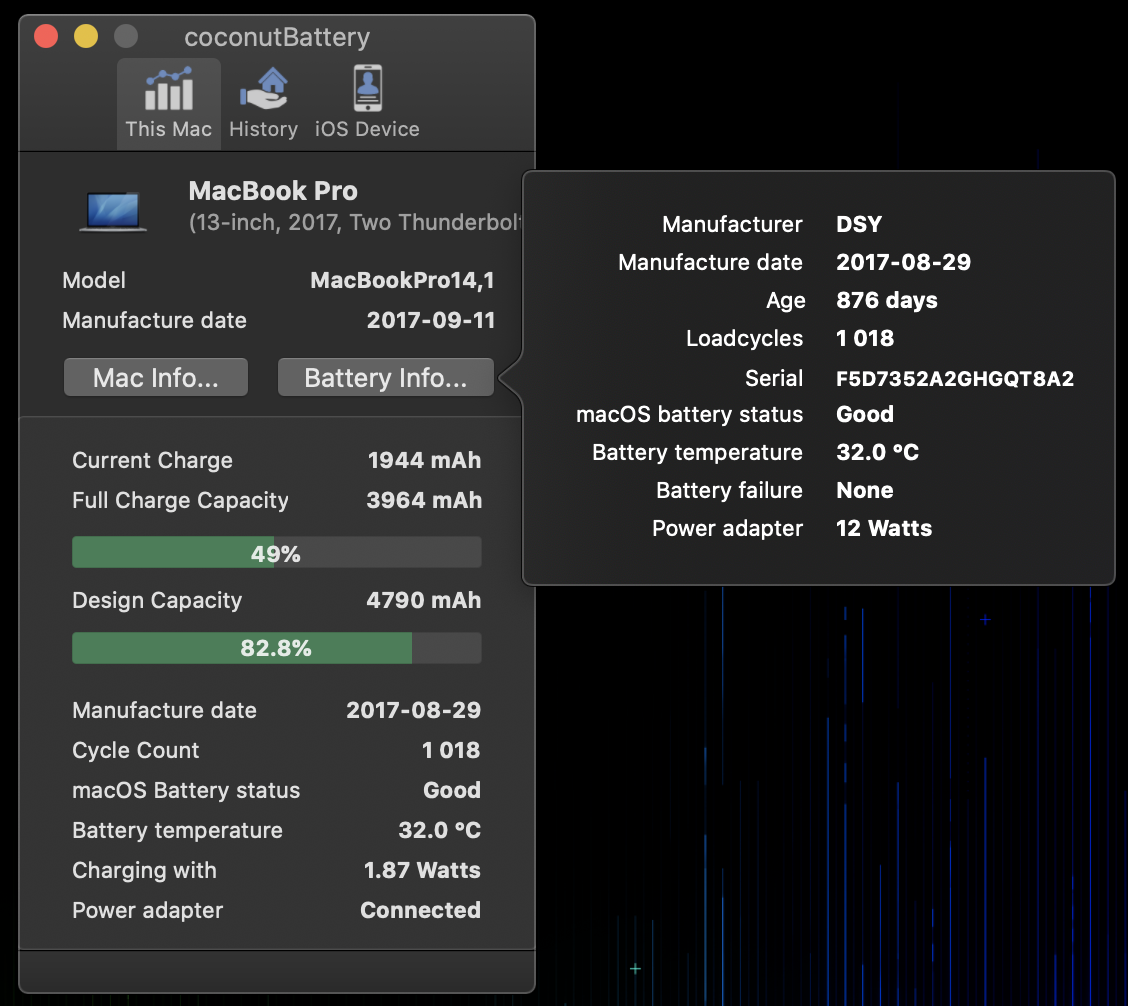The width and height of the screenshot is (1128, 1006).
Task: Select the '876 days' age value
Action: coord(887,300)
